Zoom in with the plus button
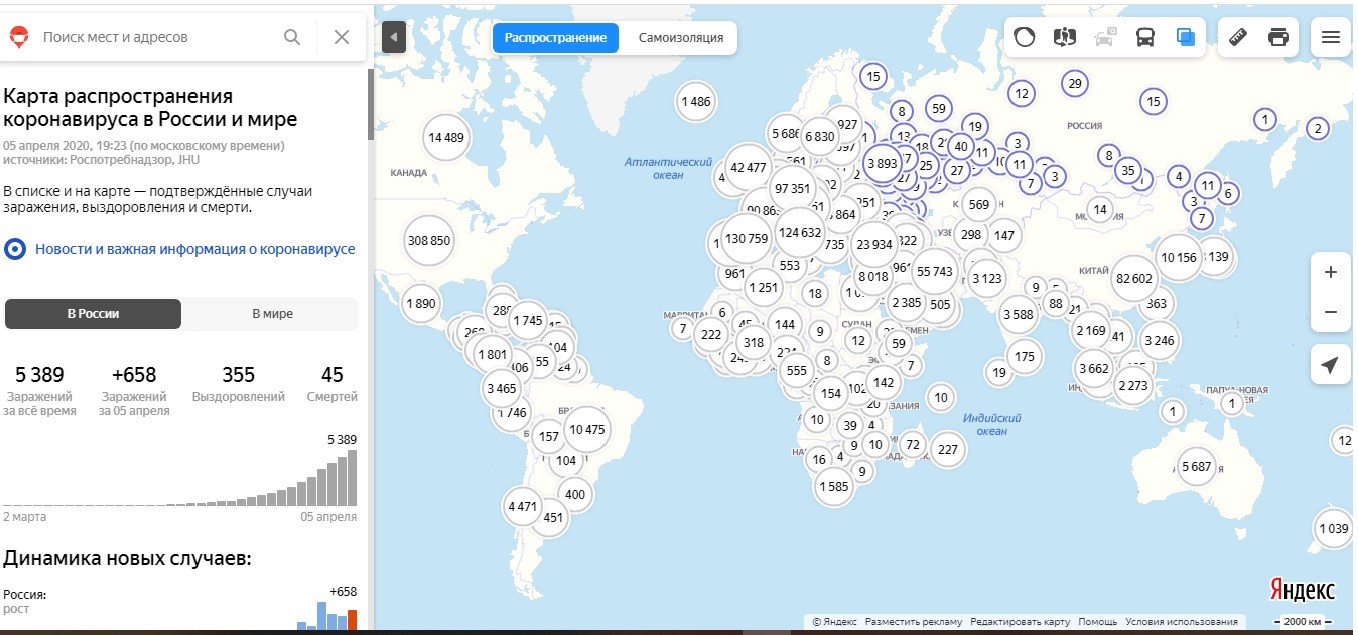The image size is (1358, 635). [x=1330, y=272]
